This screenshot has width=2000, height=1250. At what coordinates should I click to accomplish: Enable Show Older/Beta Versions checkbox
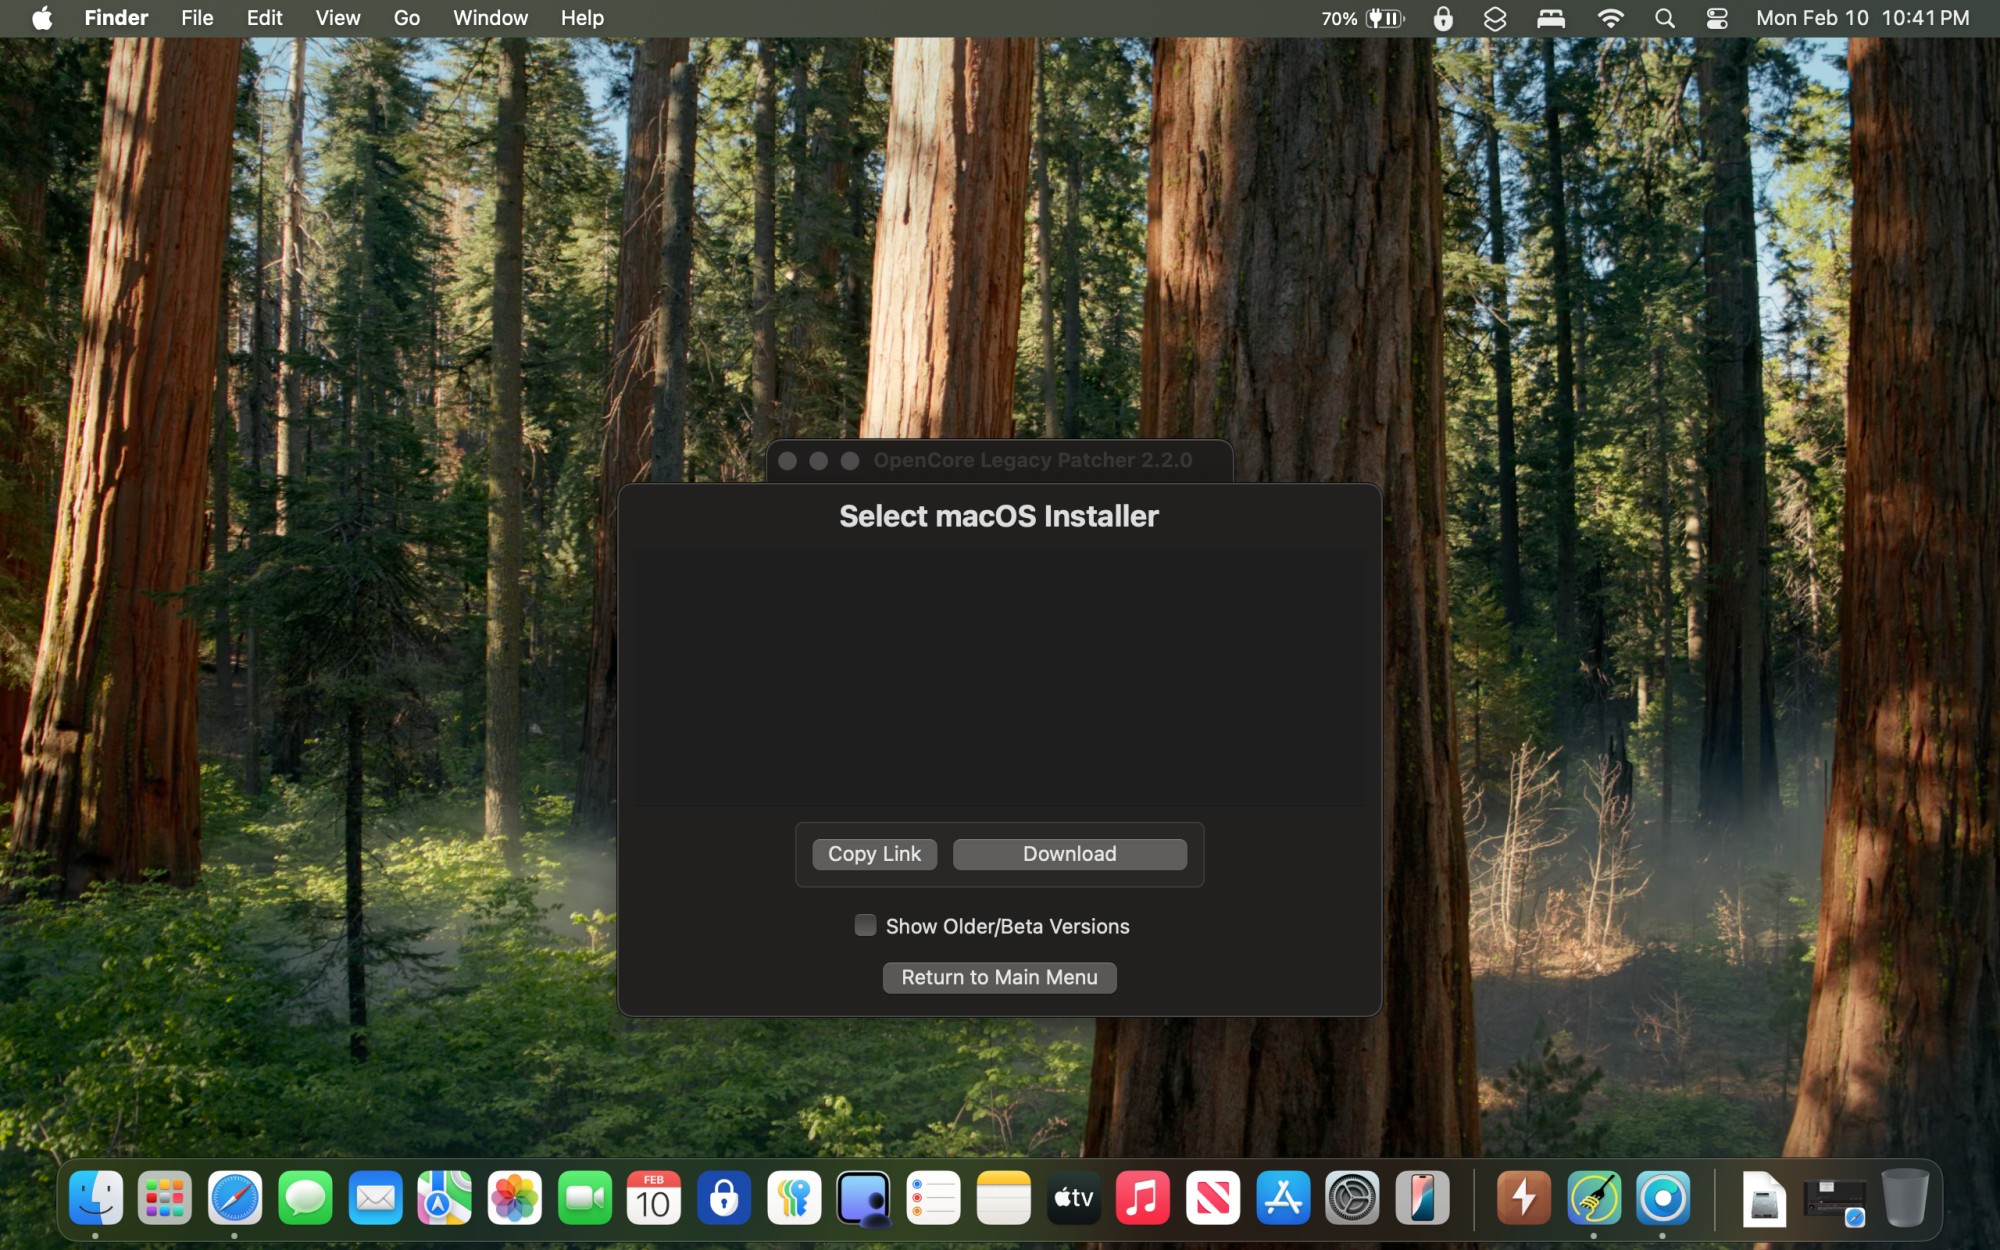tap(866, 925)
